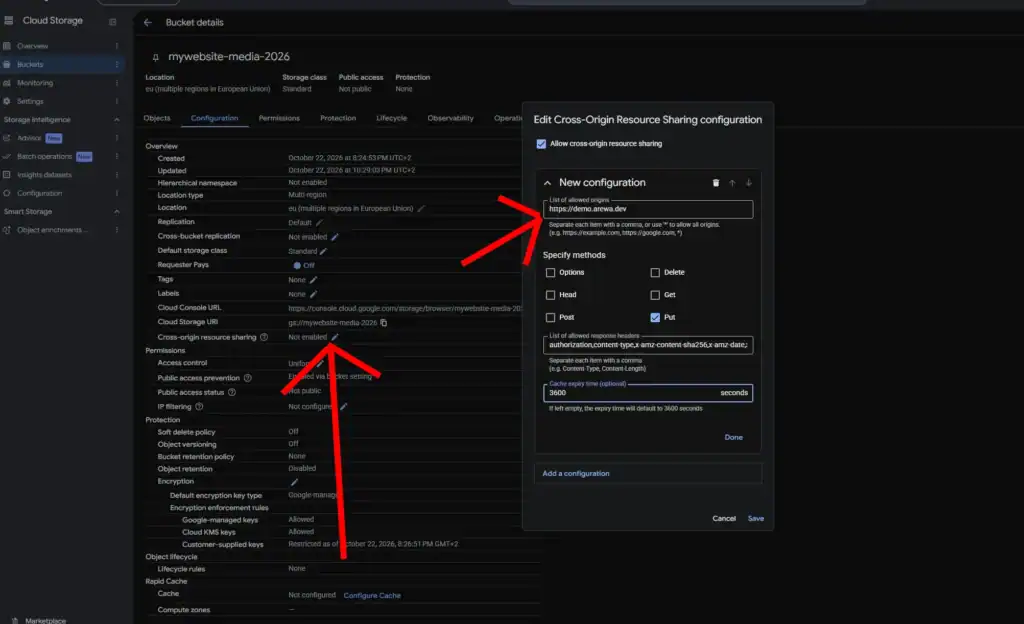The height and width of the screenshot is (624, 1024).
Task: Open the three-dot menu beside Advisor
Action: point(117,138)
